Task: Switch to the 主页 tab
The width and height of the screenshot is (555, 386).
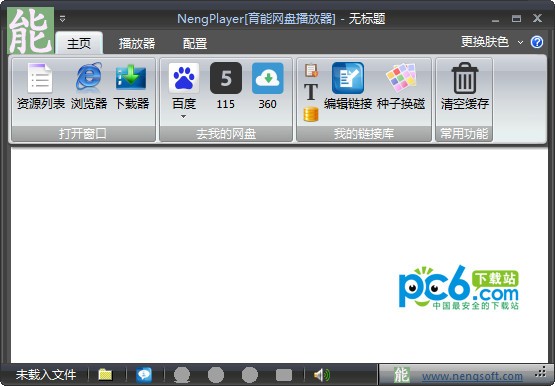Action: point(79,43)
